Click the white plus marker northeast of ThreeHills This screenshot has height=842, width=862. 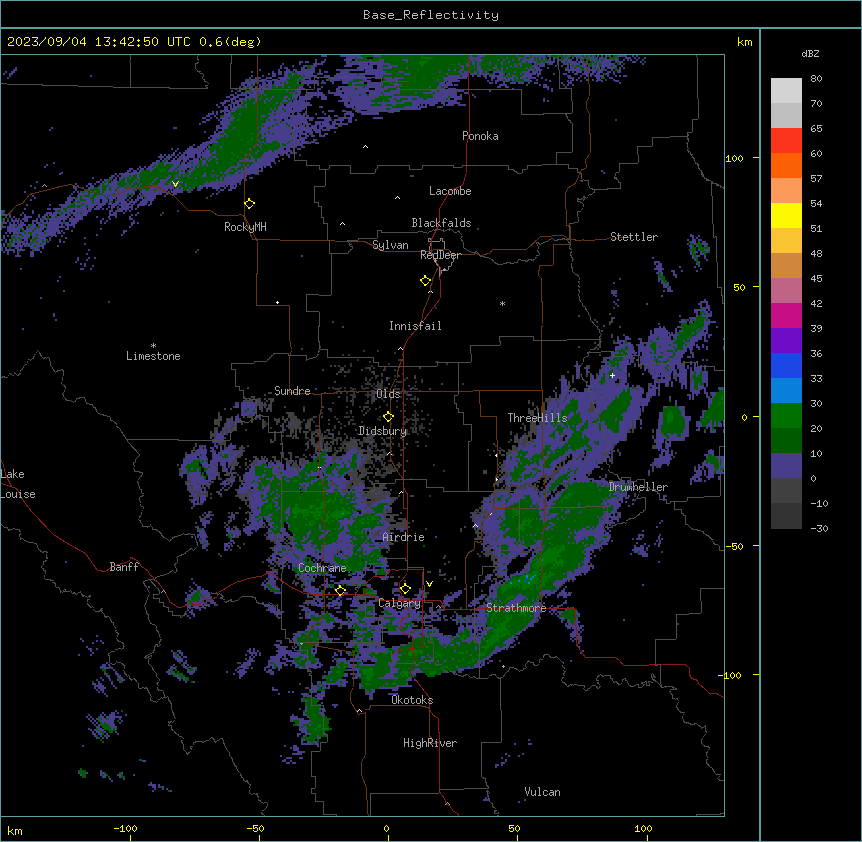coord(612,375)
